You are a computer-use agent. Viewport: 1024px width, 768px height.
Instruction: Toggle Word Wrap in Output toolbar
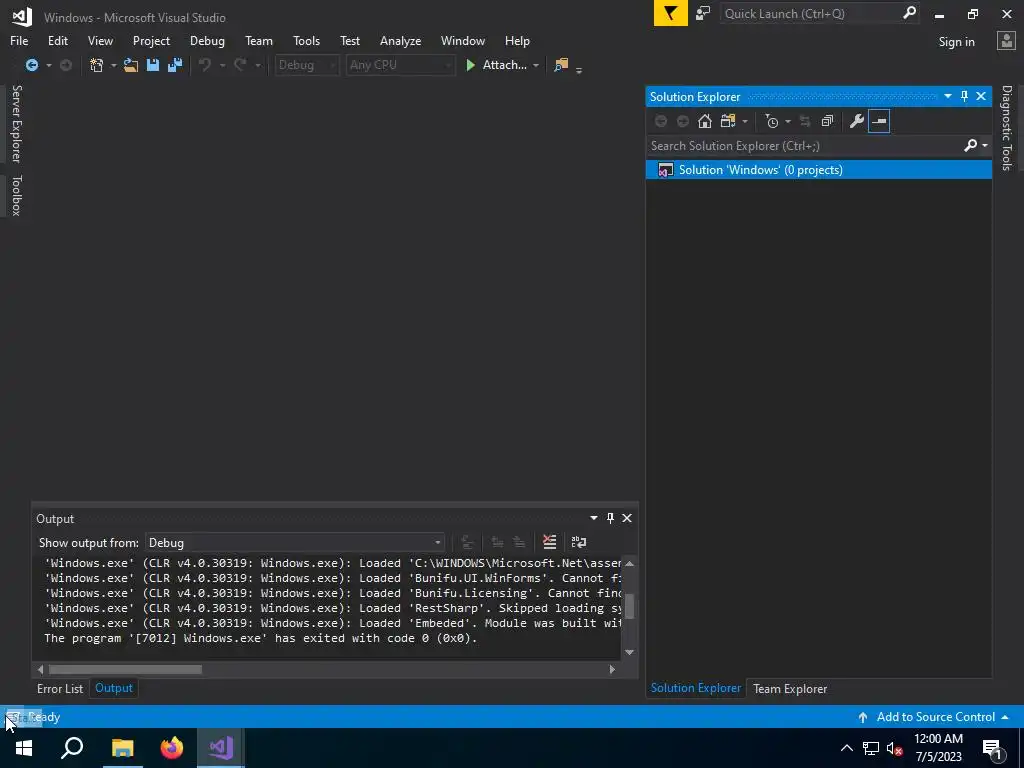coord(579,542)
